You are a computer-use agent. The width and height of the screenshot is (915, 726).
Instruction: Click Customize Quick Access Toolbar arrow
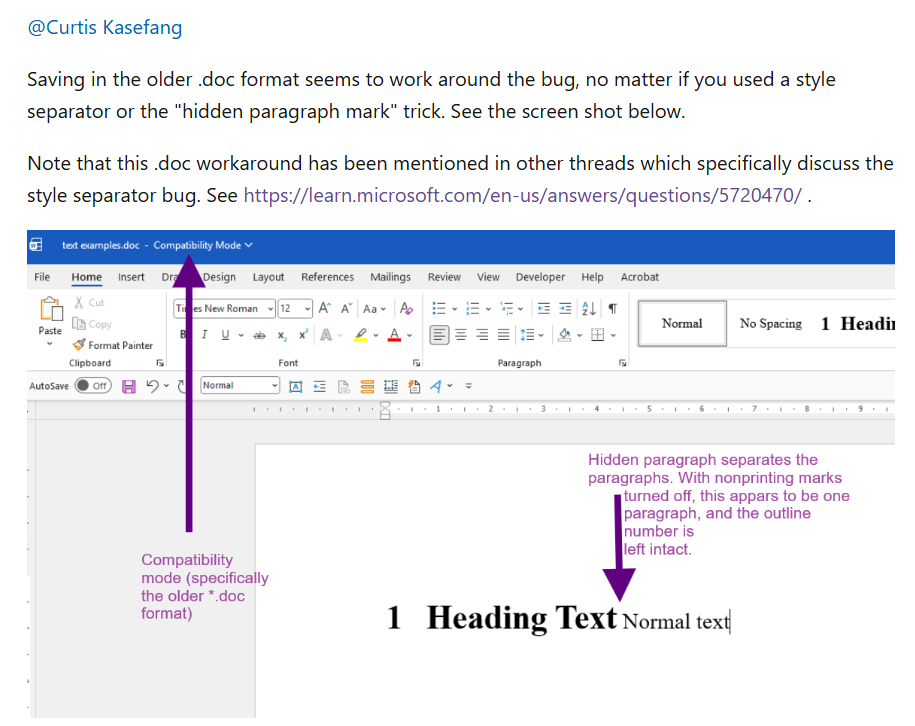coord(469,386)
